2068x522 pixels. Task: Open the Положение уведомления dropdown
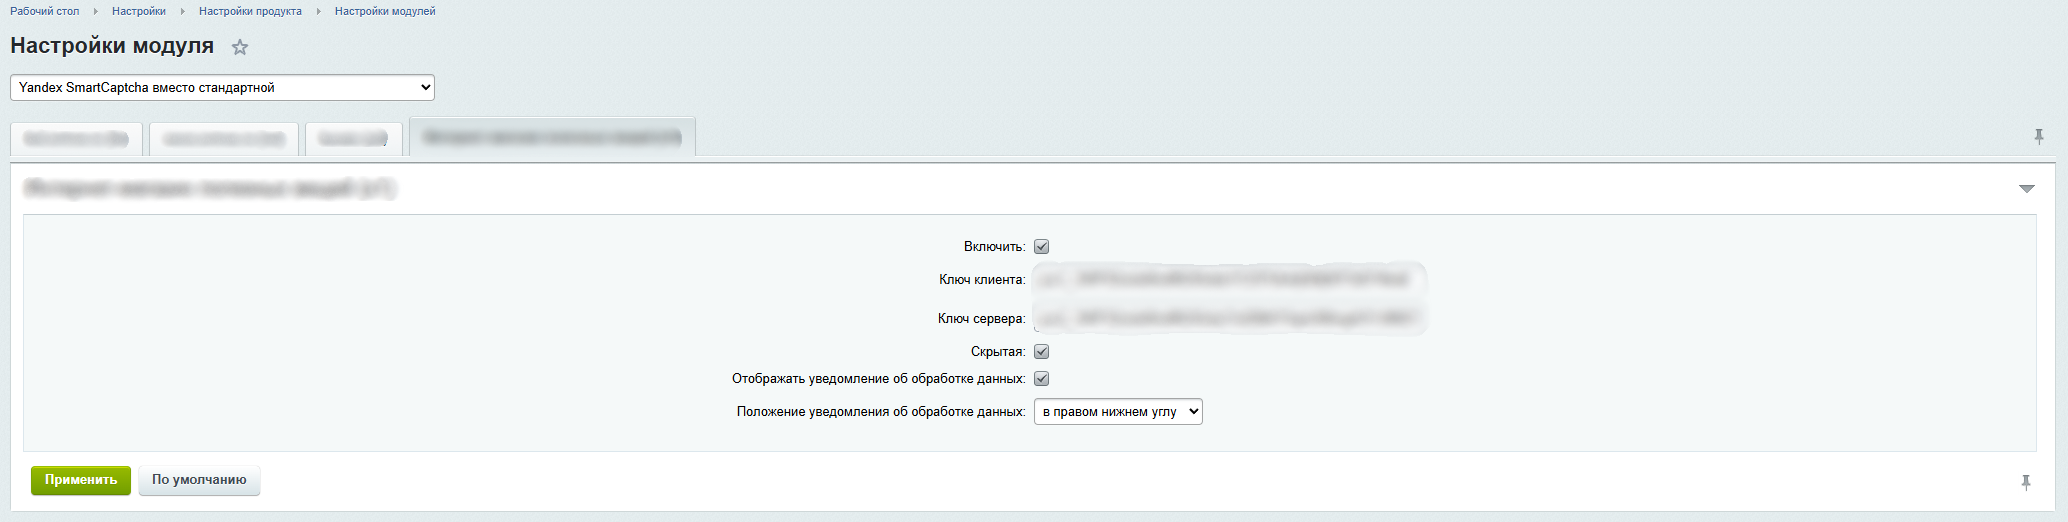(x=1117, y=412)
